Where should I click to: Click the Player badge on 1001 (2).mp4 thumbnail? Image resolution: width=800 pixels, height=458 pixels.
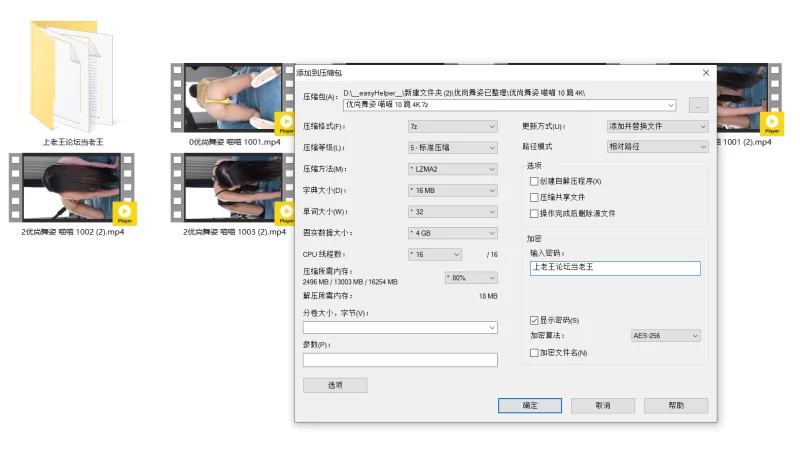[x=771, y=123]
